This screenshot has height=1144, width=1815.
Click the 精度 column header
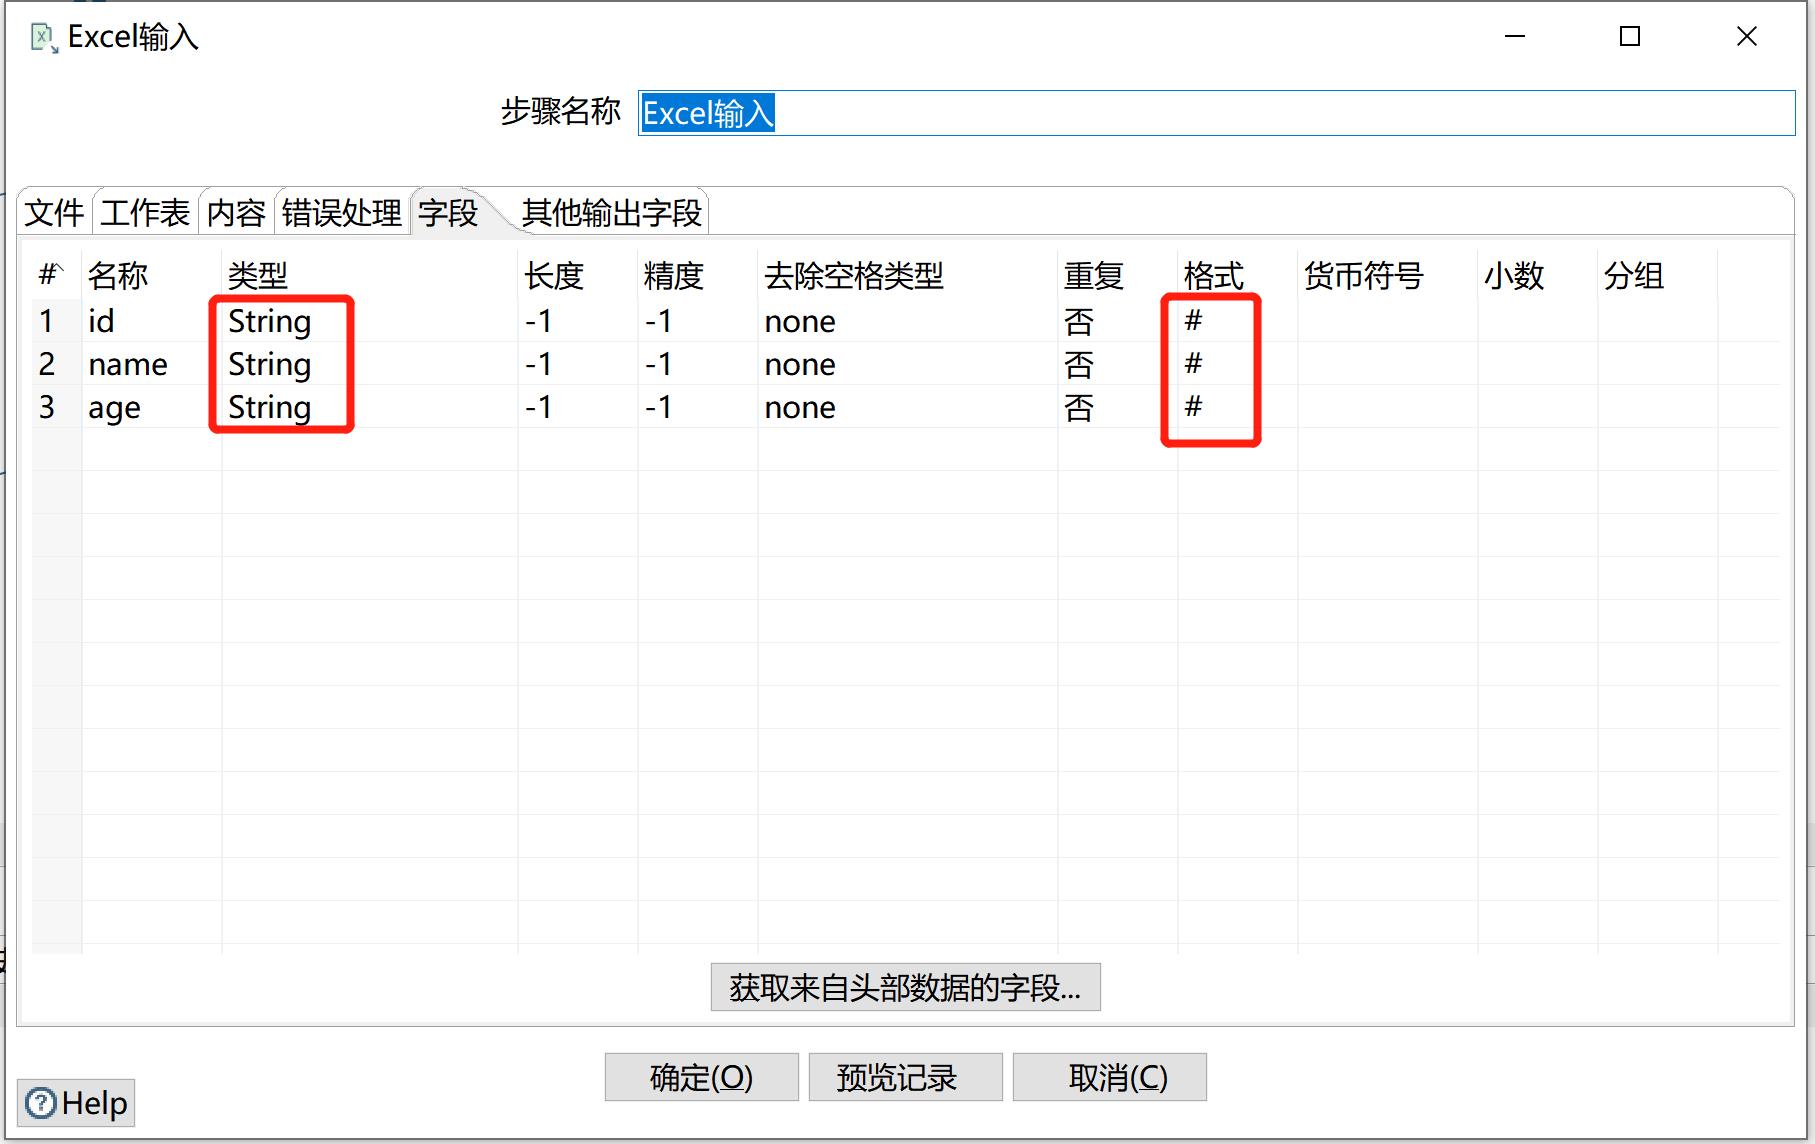click(697, 275)
